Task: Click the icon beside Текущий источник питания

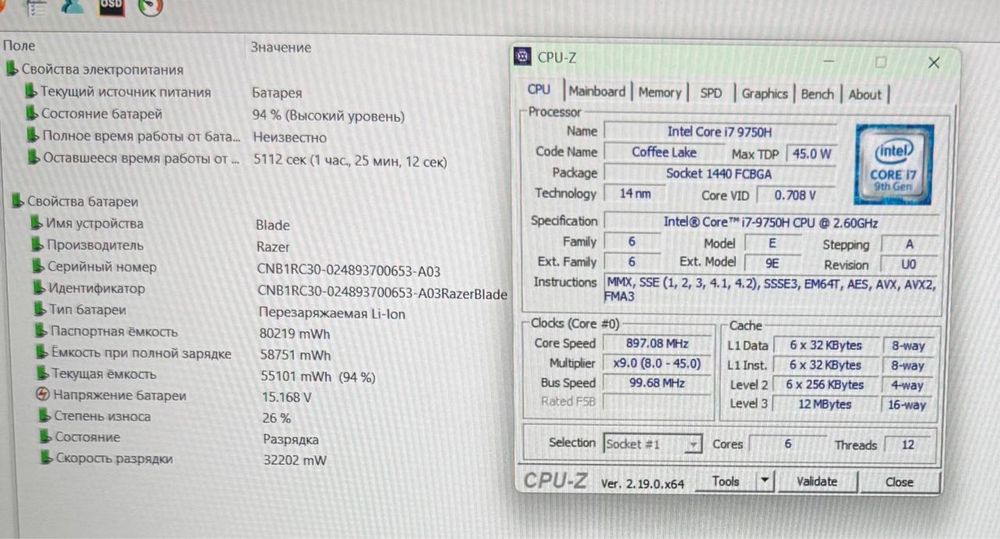Action: [x=31, y=91]
